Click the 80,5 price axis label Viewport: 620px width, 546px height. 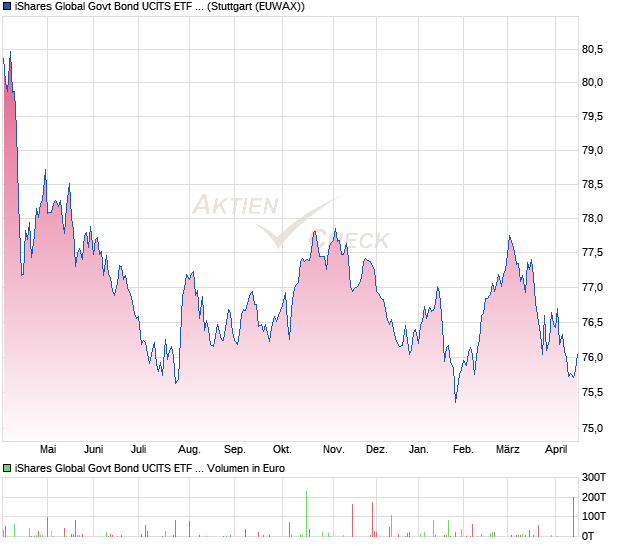click(592, 49)
